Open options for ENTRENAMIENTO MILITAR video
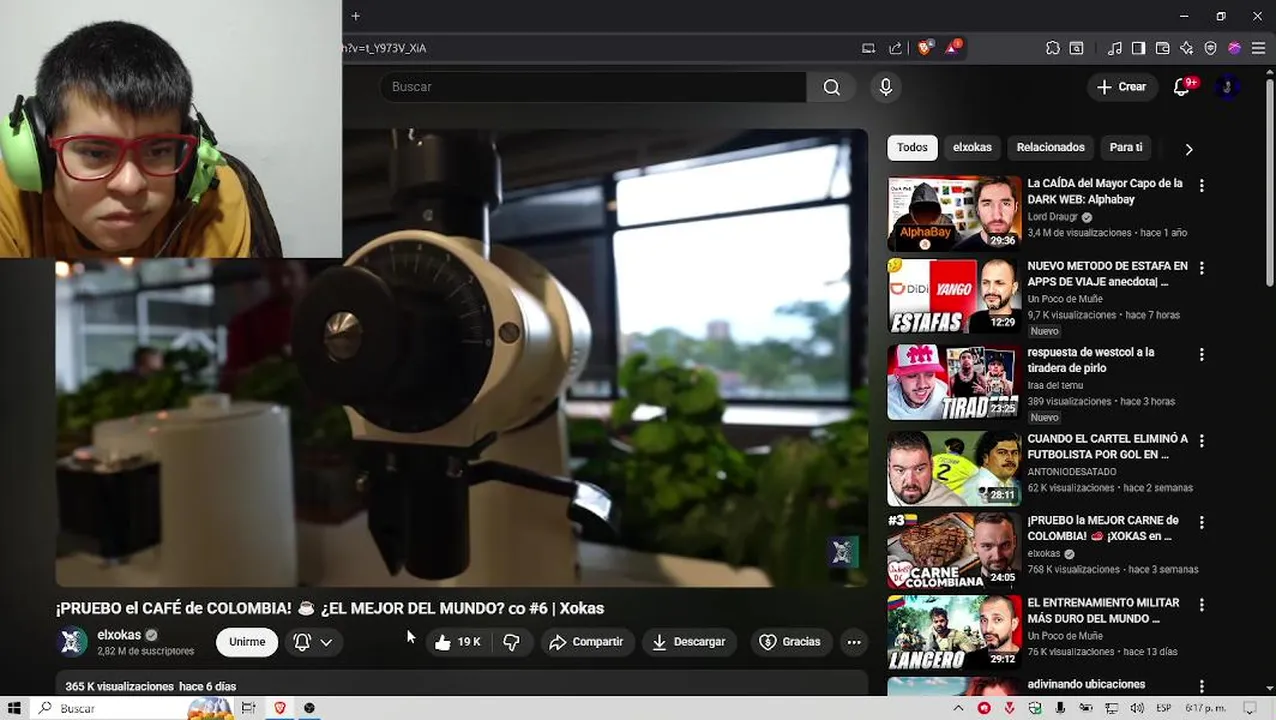The image size is (1276, 720). (x=1202, y=605)
